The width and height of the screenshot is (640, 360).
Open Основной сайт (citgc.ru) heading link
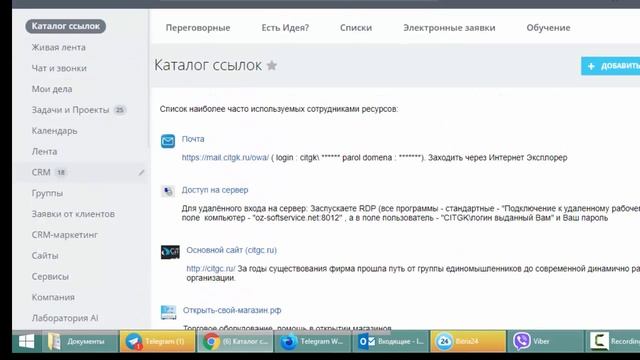231,250
